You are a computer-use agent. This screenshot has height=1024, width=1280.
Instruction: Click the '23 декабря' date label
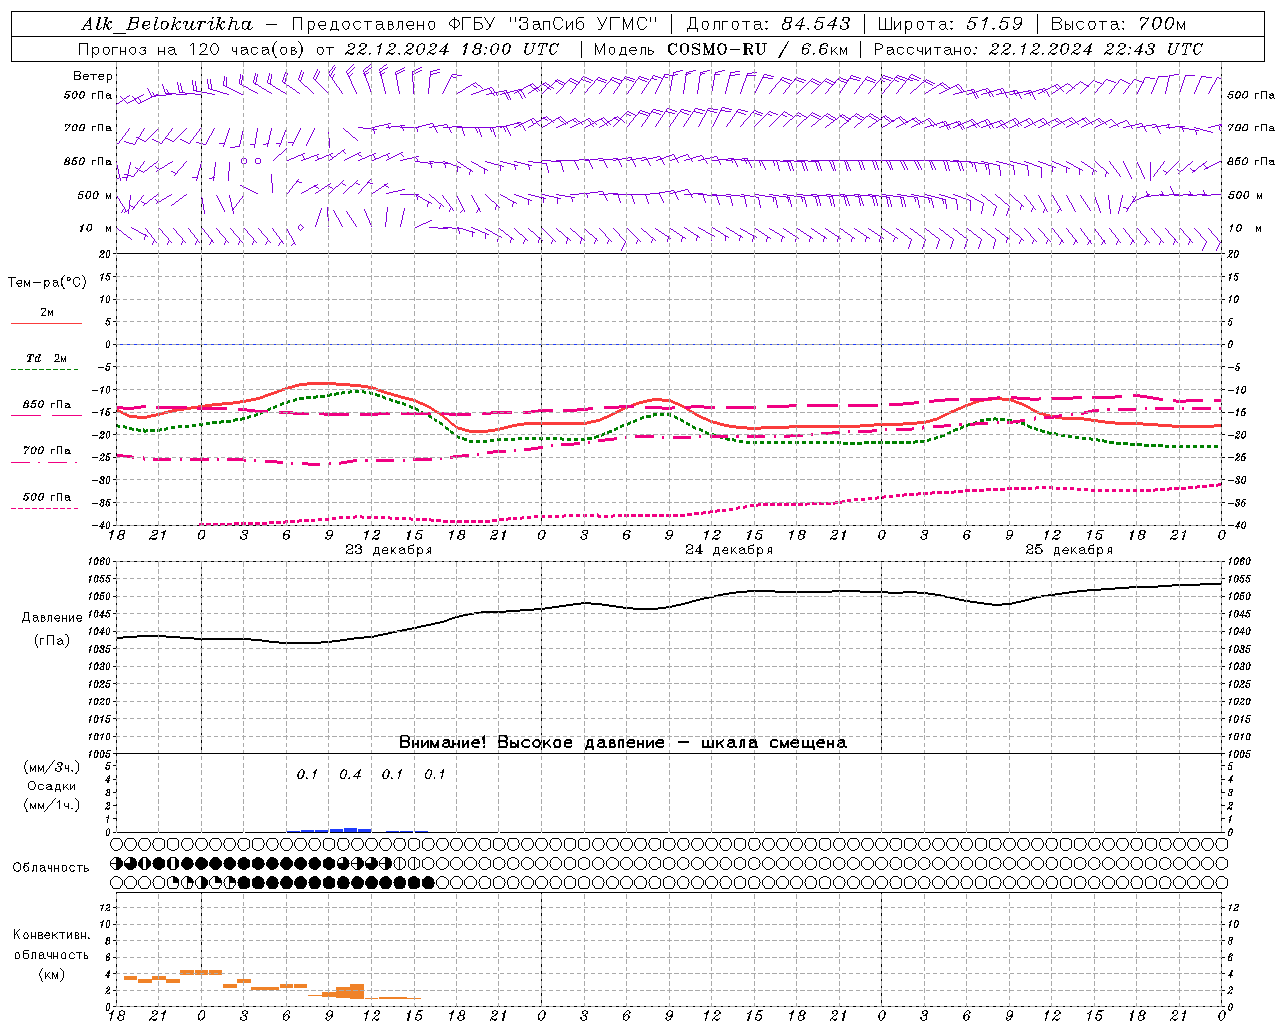pos(389,550)
